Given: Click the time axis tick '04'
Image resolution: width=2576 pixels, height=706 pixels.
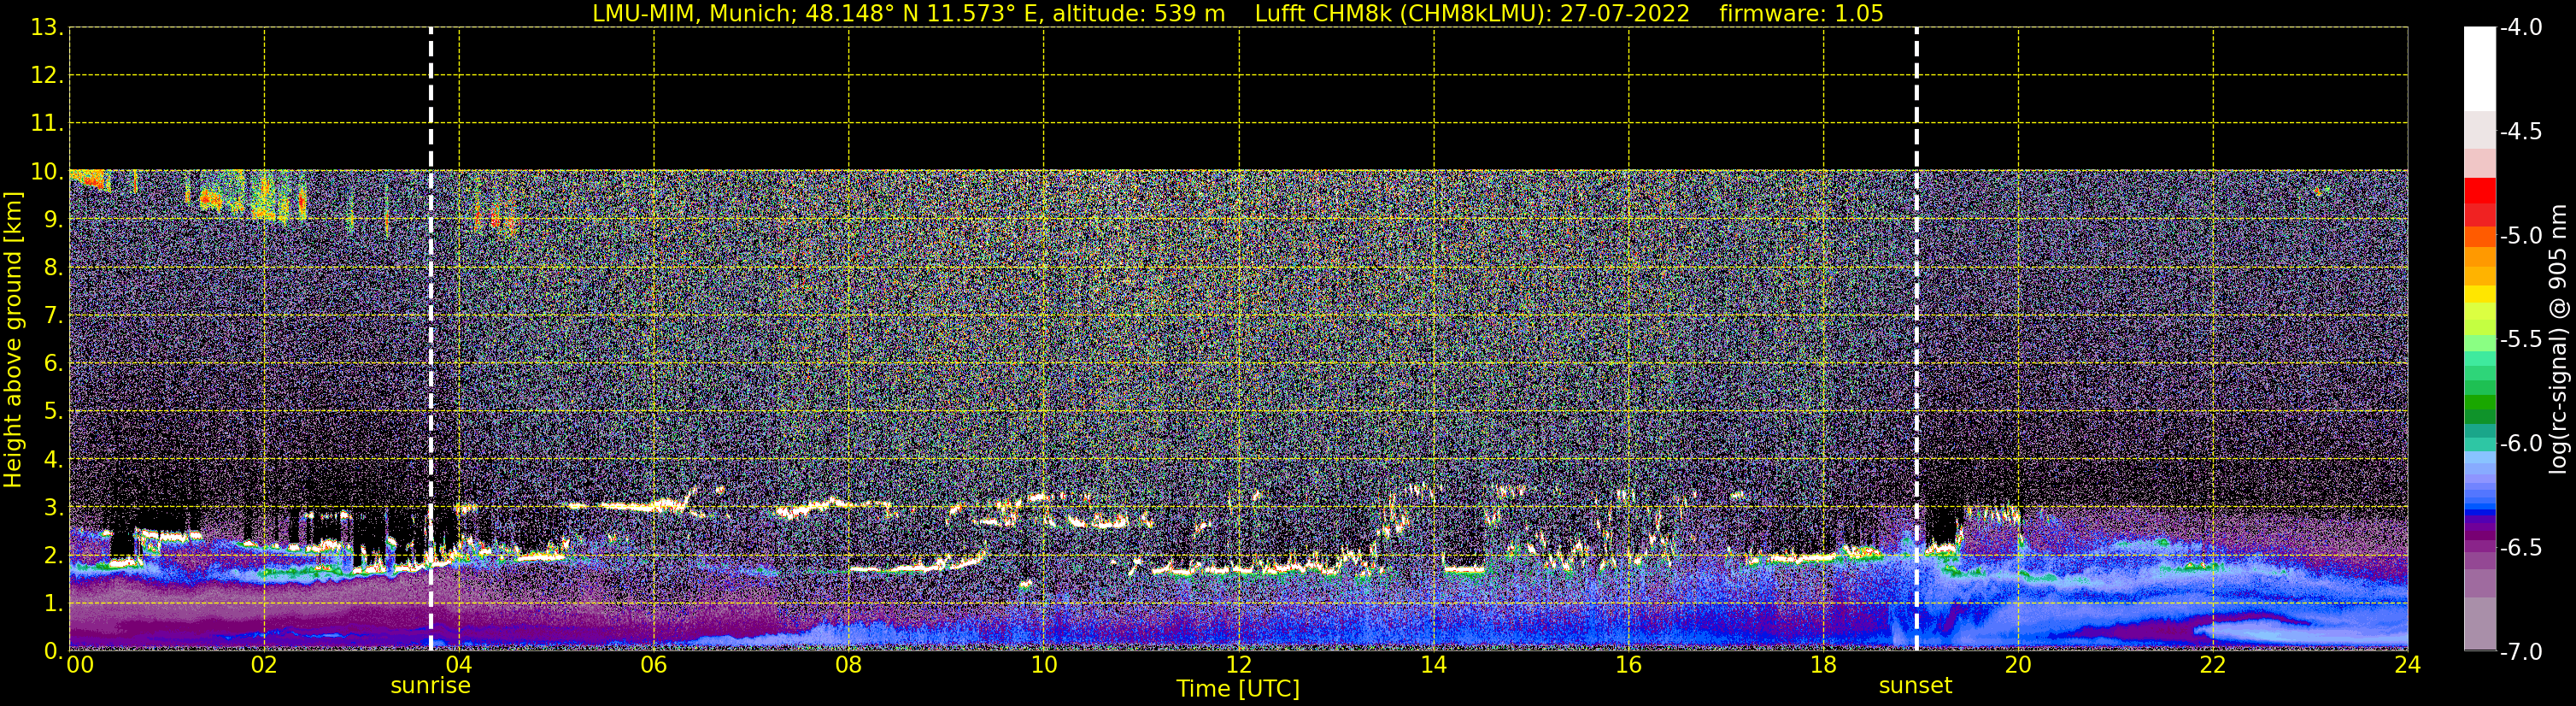Looking at the screenshot, I should click(459, 665).
